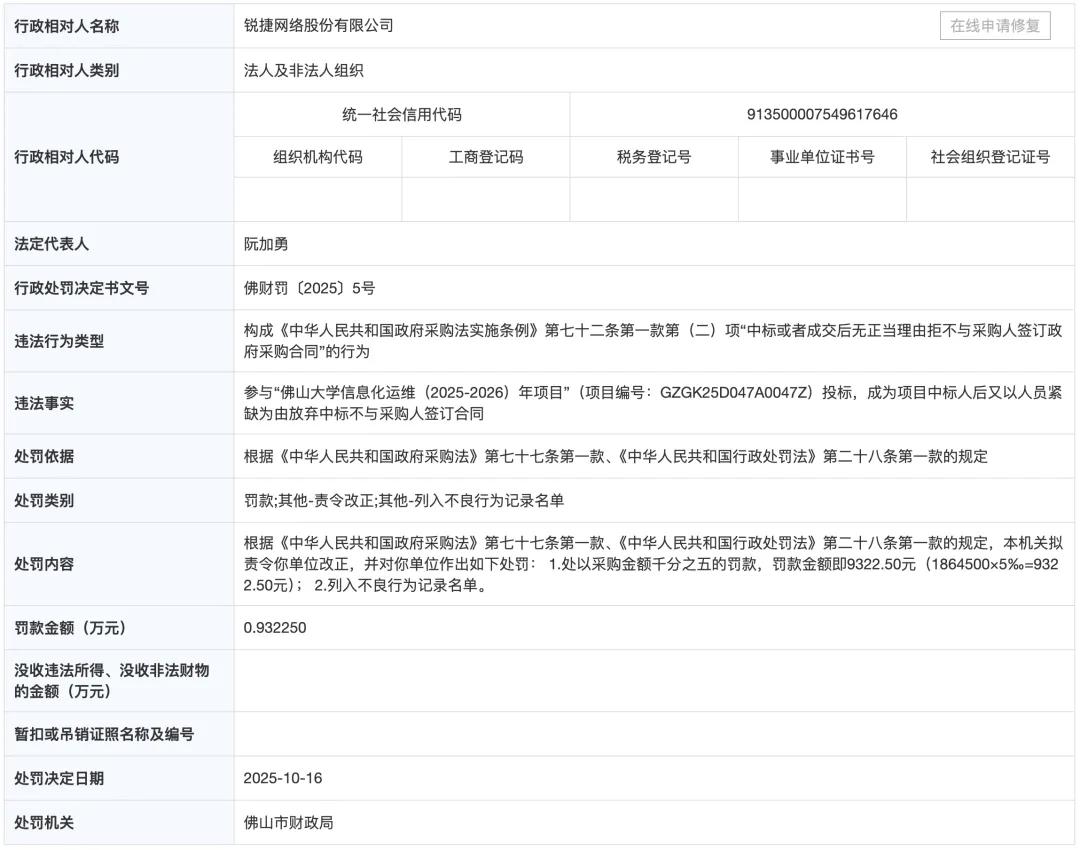
Task: Select the label 处罚内容
Action: point(44,563)
